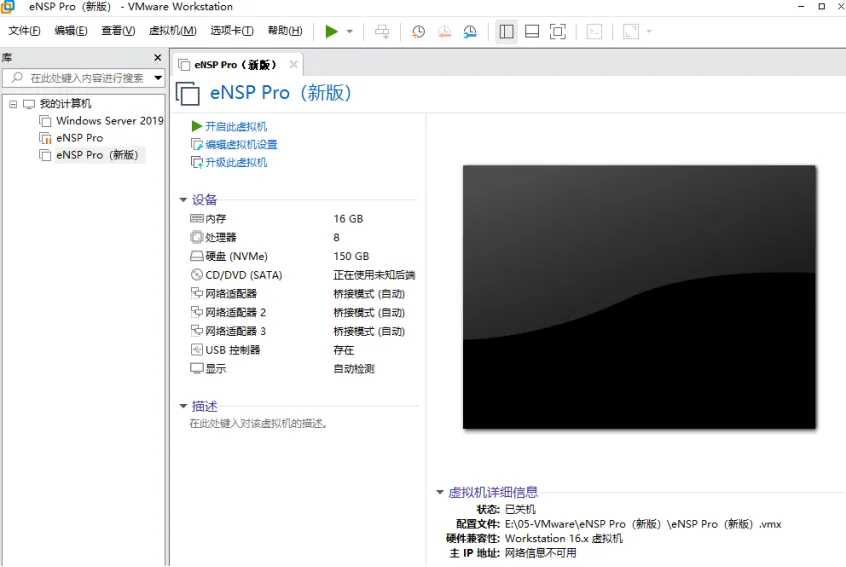Viewport: 846px width, 567px height.
Task: Open the 帮助(H) menu
Action: point(285,31)
